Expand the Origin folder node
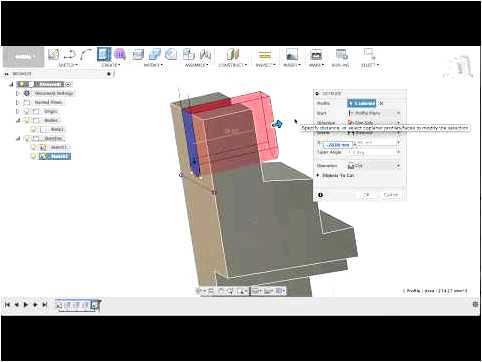Screen dimensions: 482x362 [x=17, y=111]
